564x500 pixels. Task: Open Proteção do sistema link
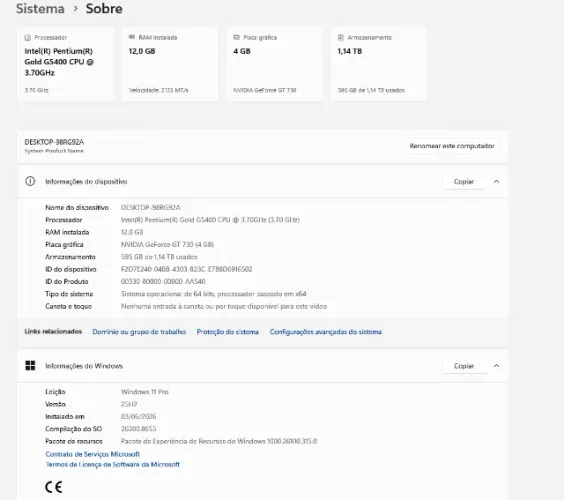tap(228, 332)
